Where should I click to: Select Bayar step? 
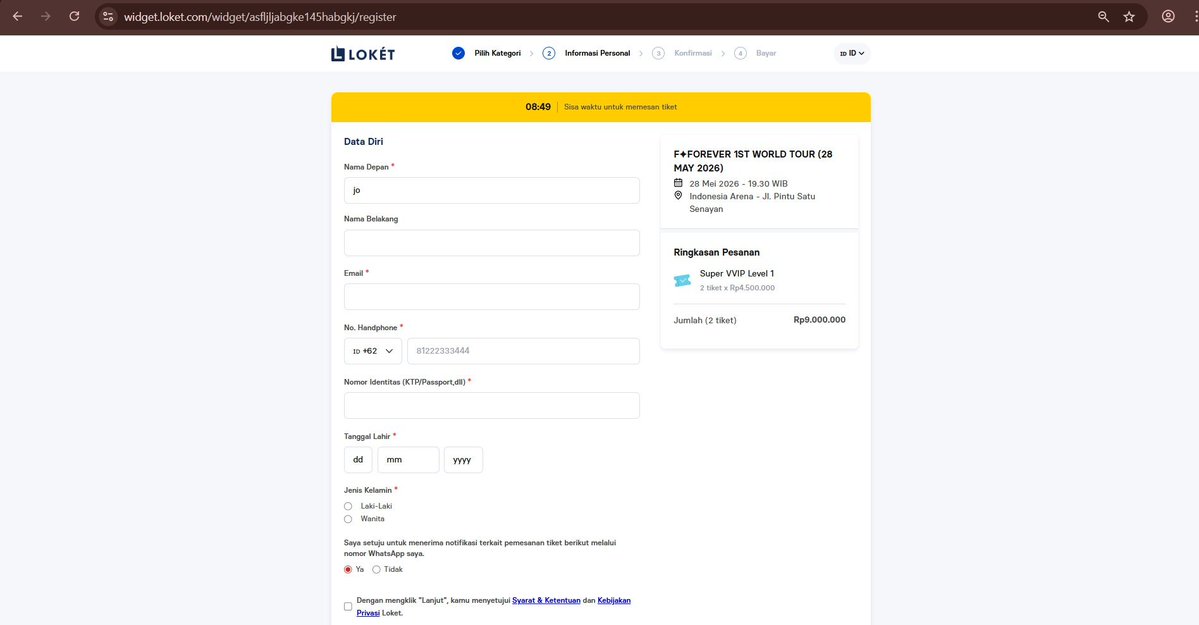(766, 54)
